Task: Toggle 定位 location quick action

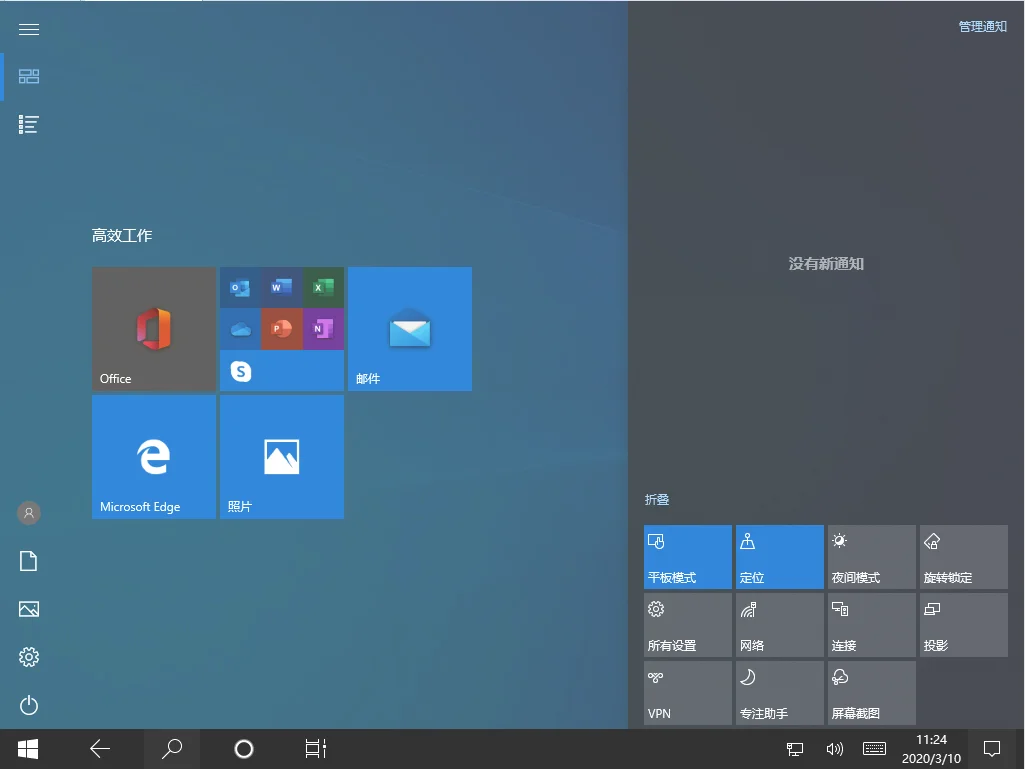Action: [x=780, y=557]
